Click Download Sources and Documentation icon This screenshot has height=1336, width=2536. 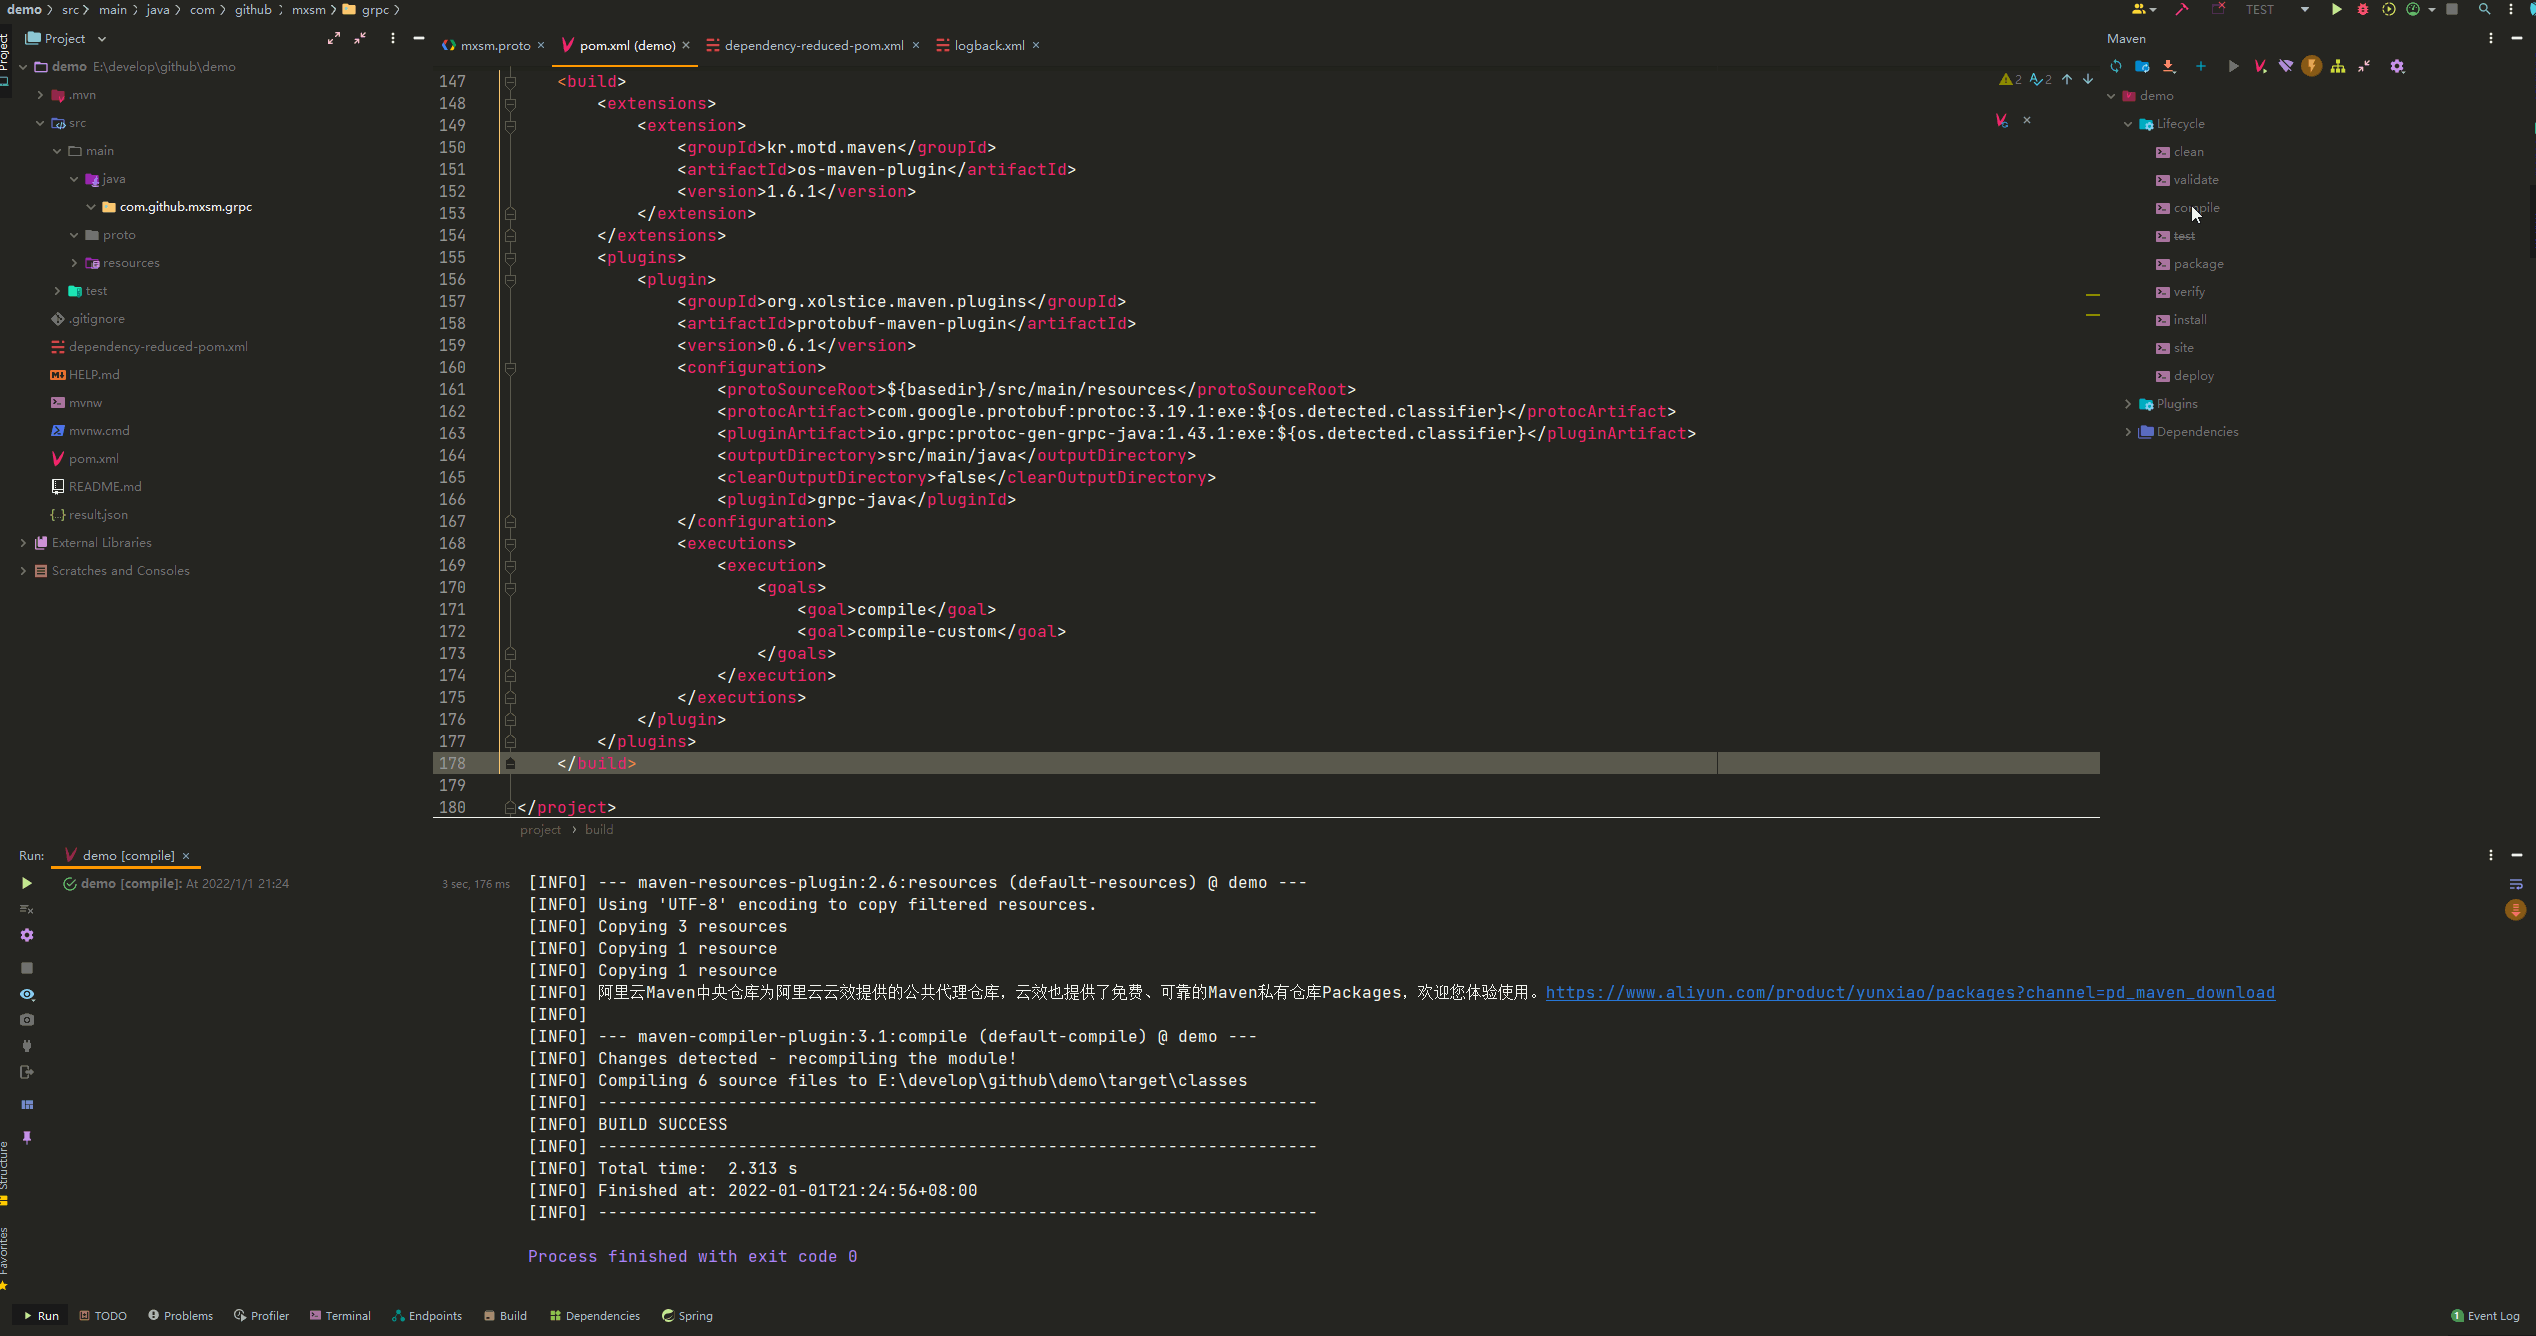2169,66
